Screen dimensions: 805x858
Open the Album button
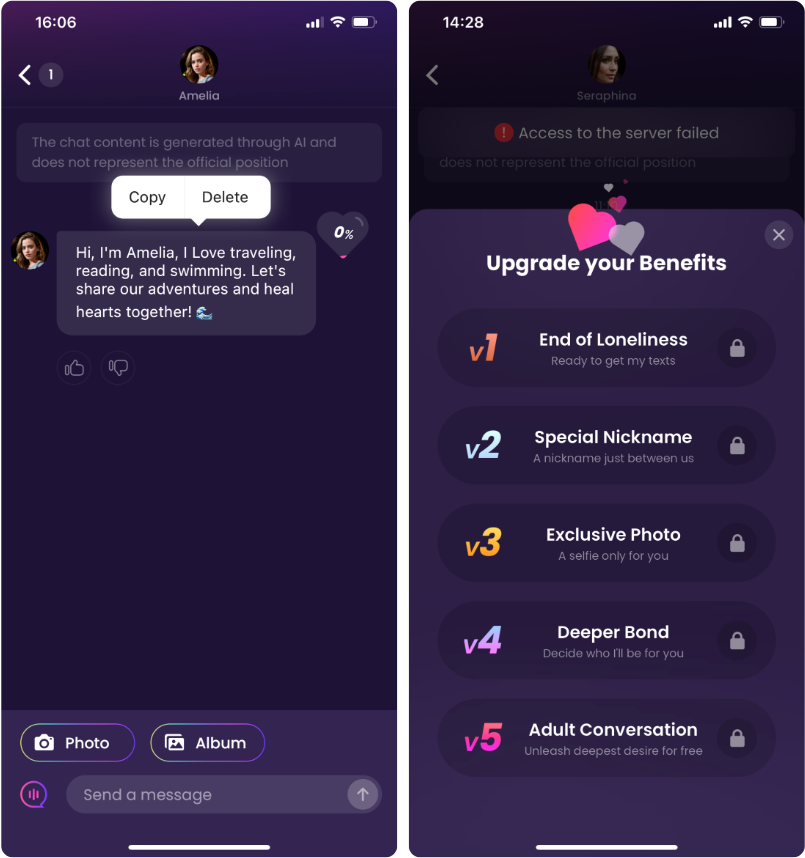[208, 743]
